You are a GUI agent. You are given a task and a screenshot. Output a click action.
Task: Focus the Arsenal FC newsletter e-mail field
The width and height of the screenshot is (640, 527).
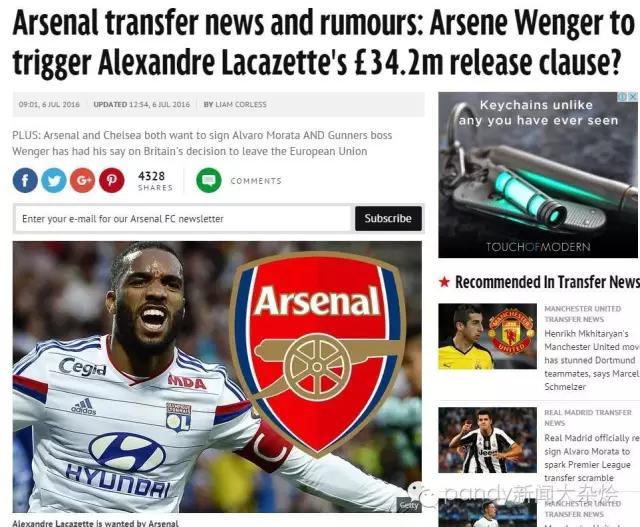click(183, 218)
